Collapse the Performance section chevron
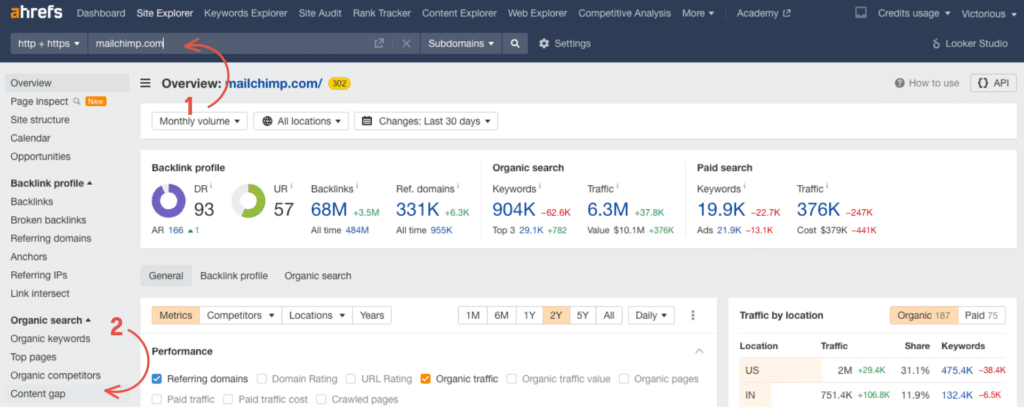The width and height of the screenshot is (1024, 409). tap(699, 351)
